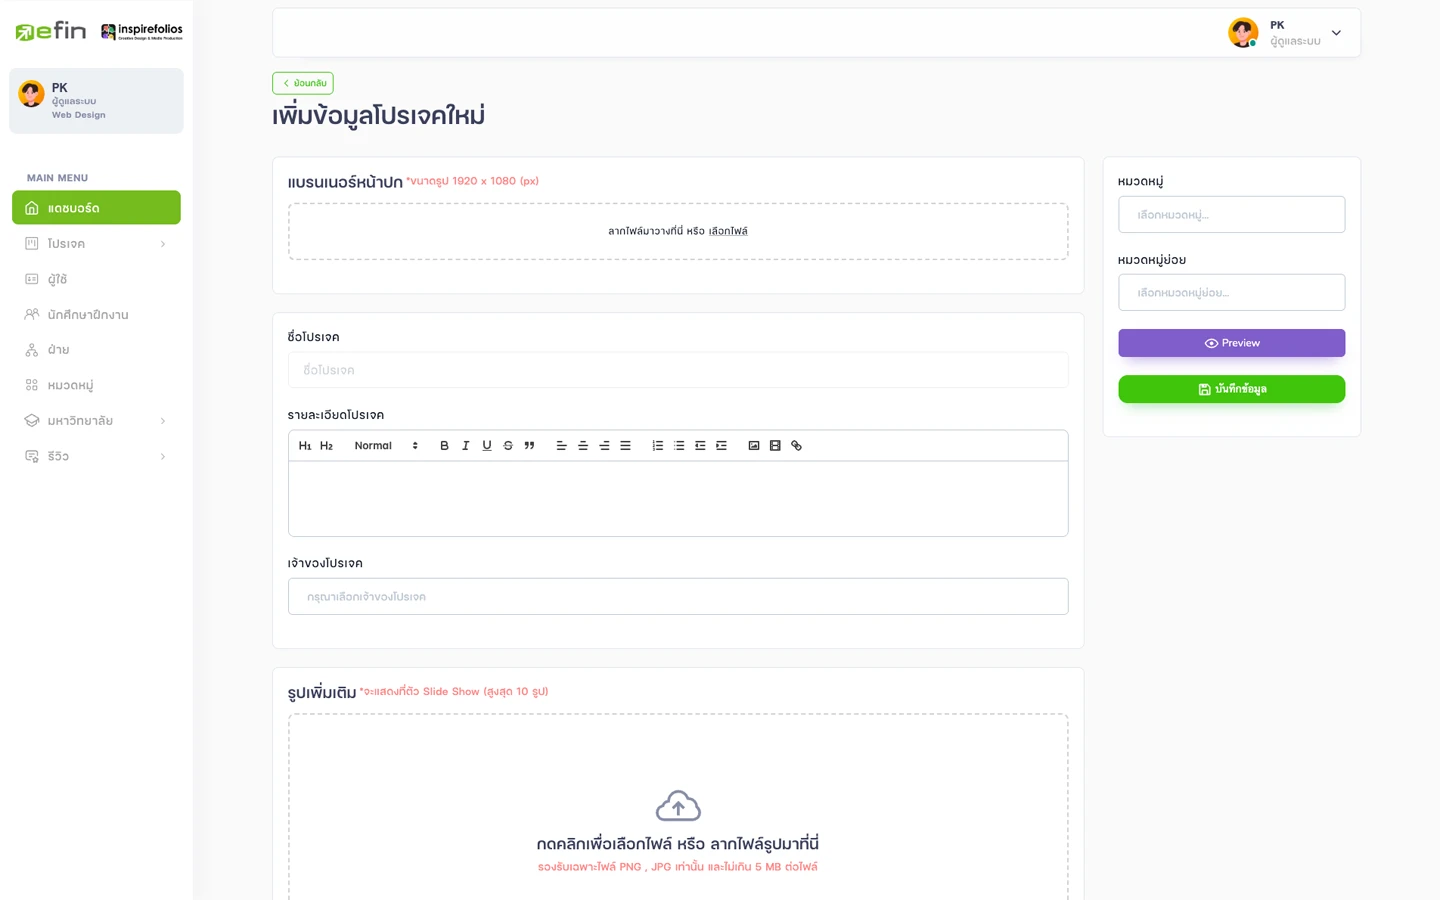Apply Heading 1 style
Viewport: 1440px width, 900px height.
tap(305, 446)
